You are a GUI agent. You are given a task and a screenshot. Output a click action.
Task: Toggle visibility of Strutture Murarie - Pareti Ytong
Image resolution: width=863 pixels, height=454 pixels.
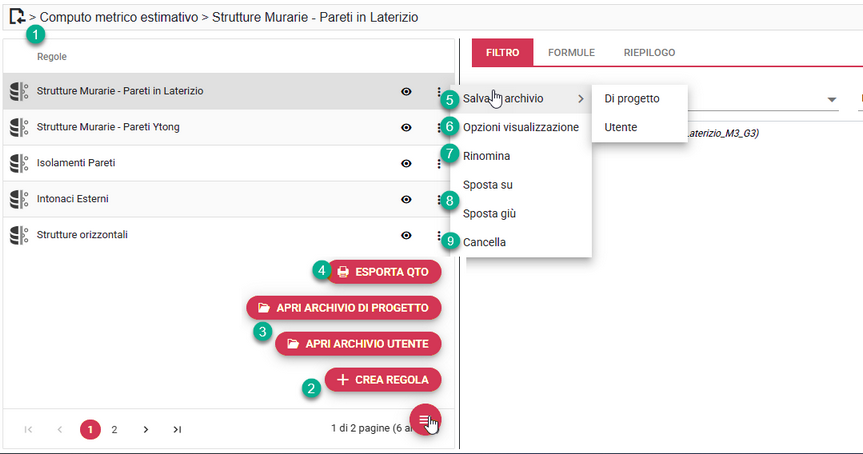tap(406, 127)
